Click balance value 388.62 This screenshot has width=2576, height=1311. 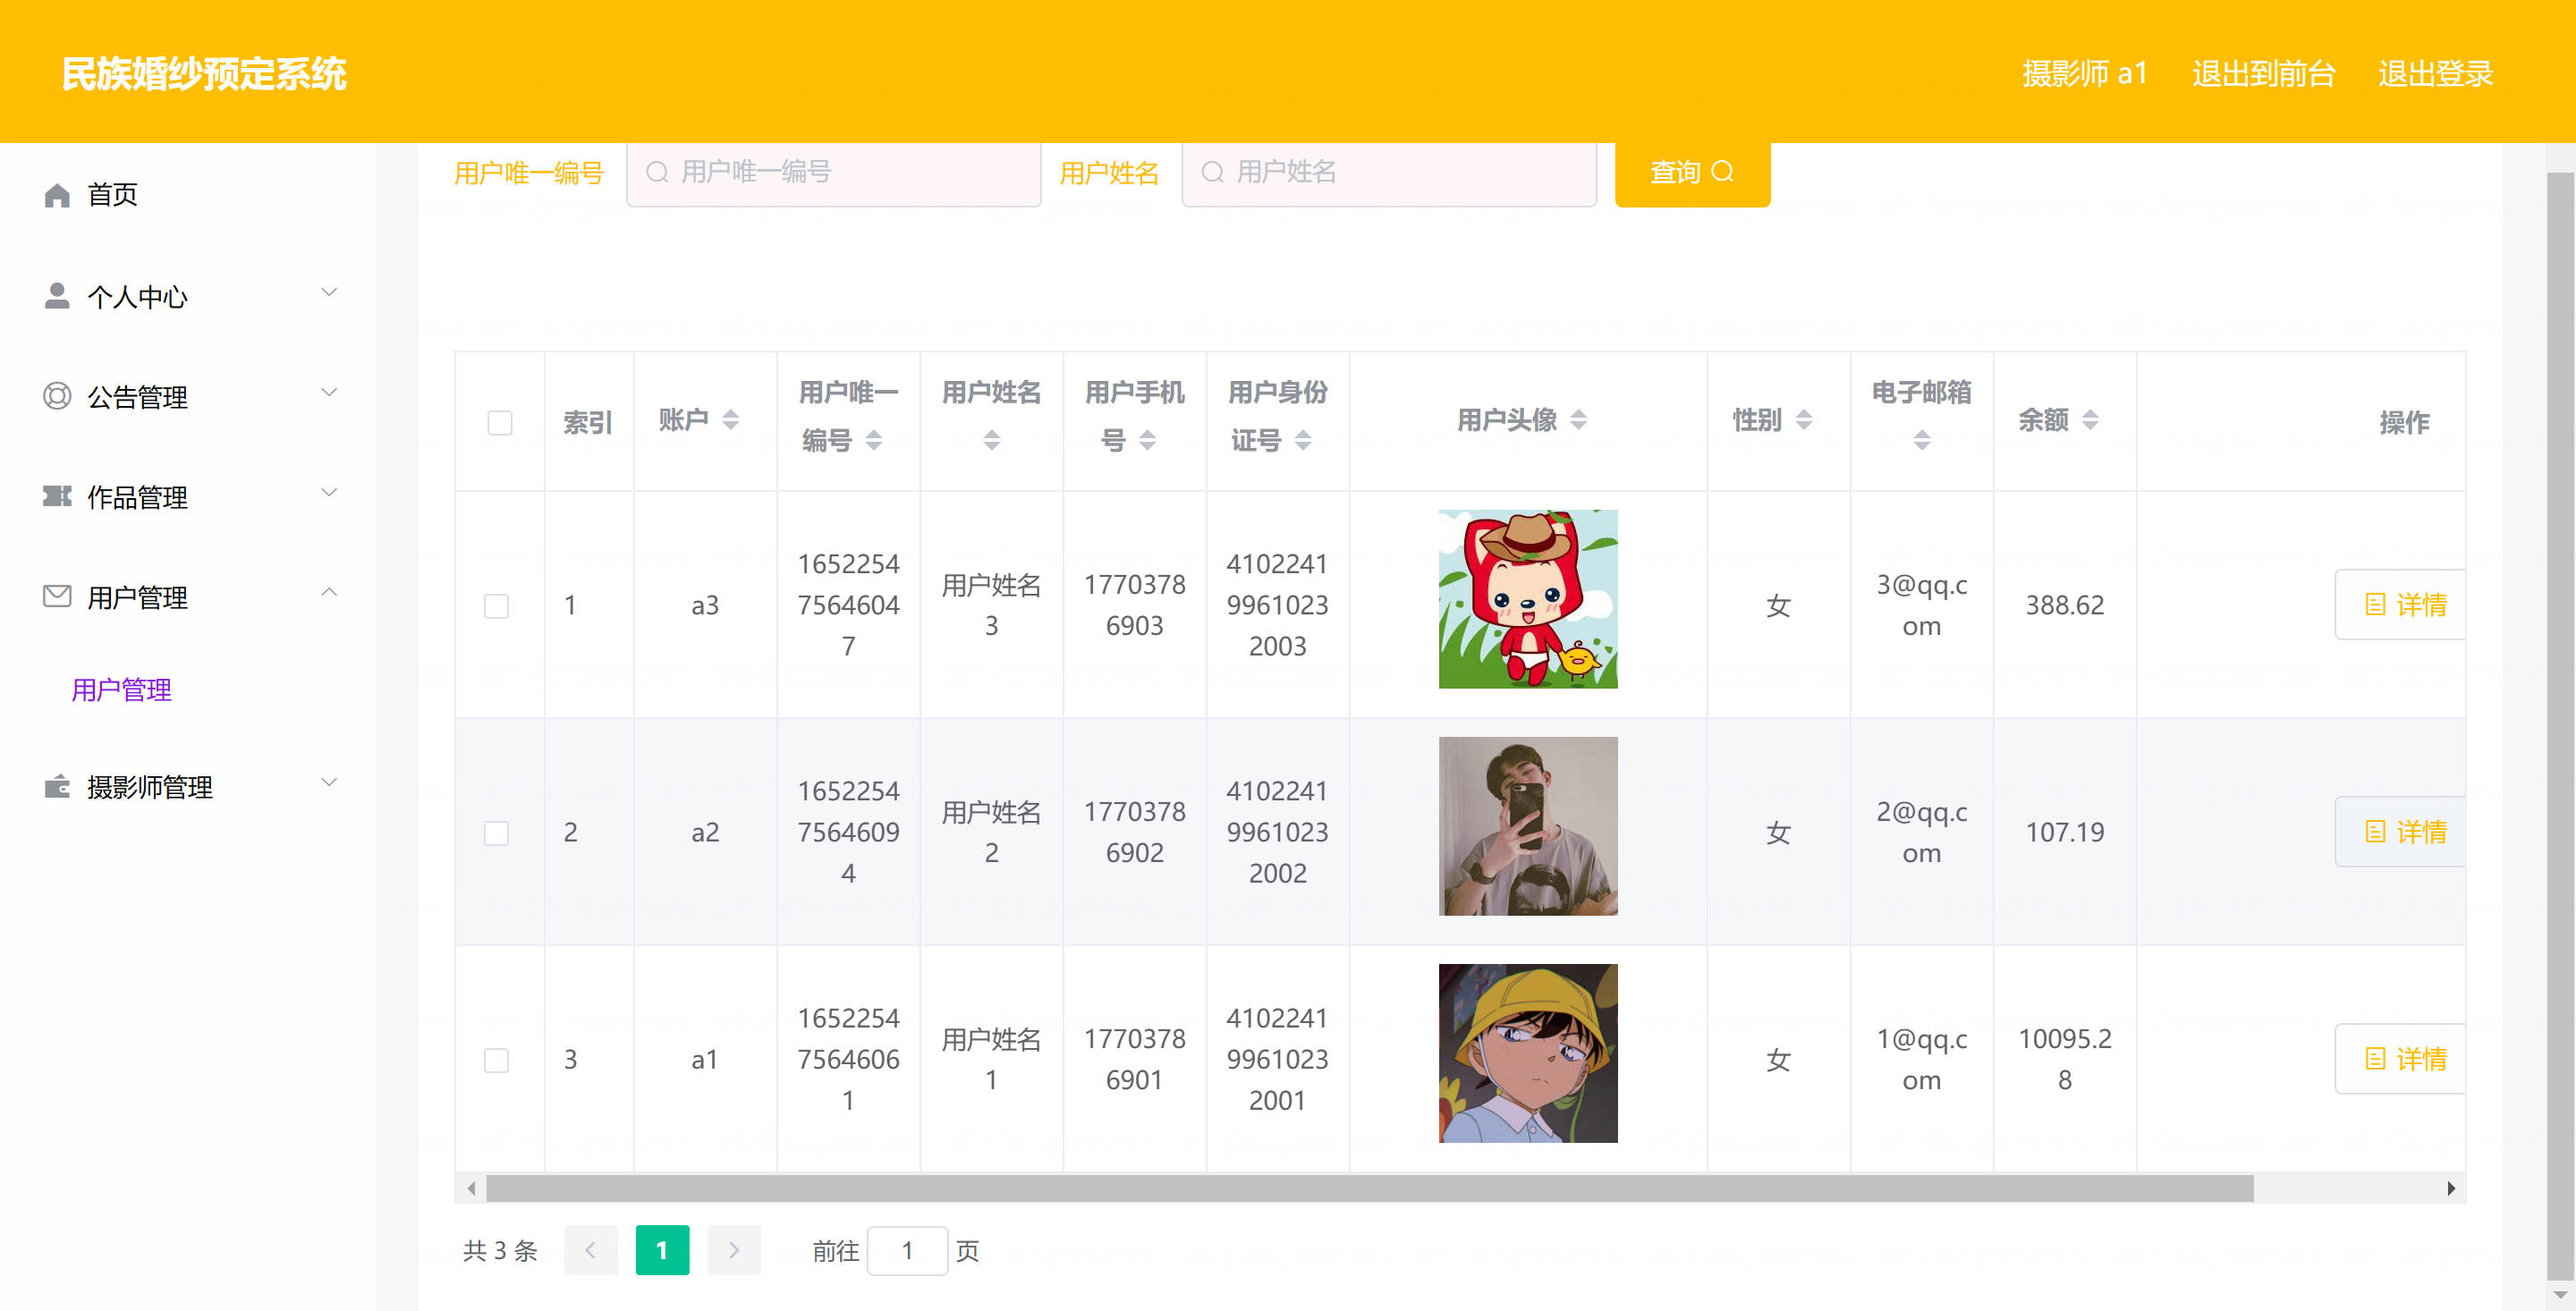(2065, 605)
